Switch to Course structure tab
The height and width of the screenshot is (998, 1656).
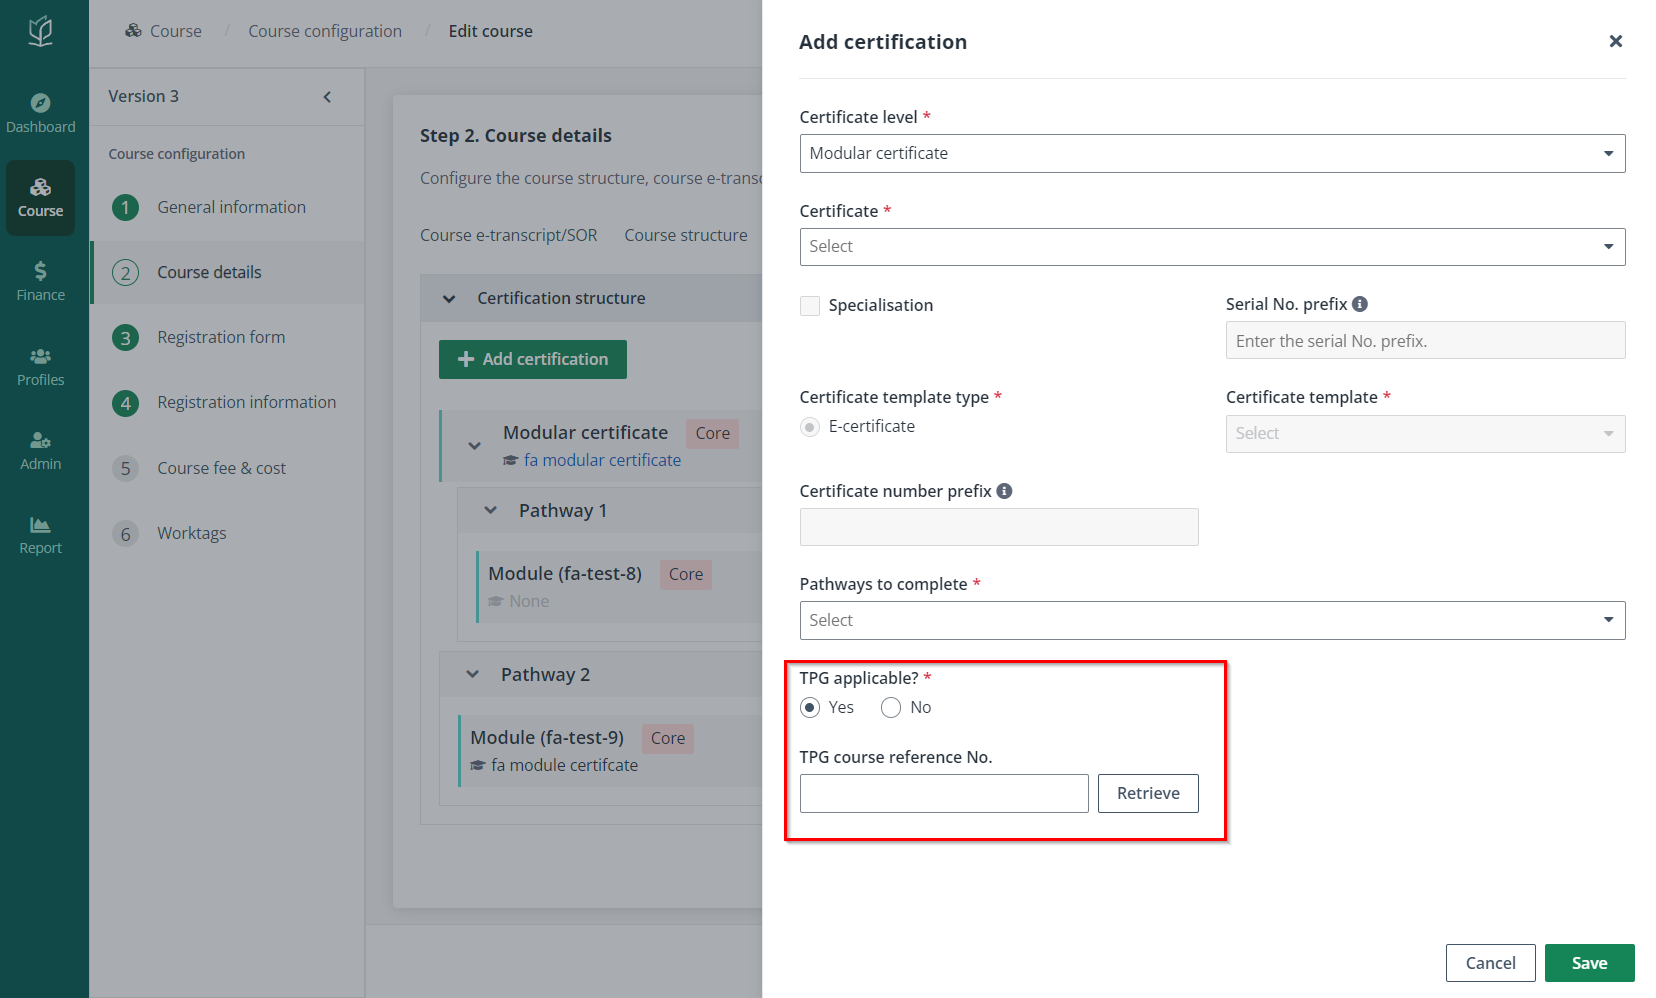[686, 235]
